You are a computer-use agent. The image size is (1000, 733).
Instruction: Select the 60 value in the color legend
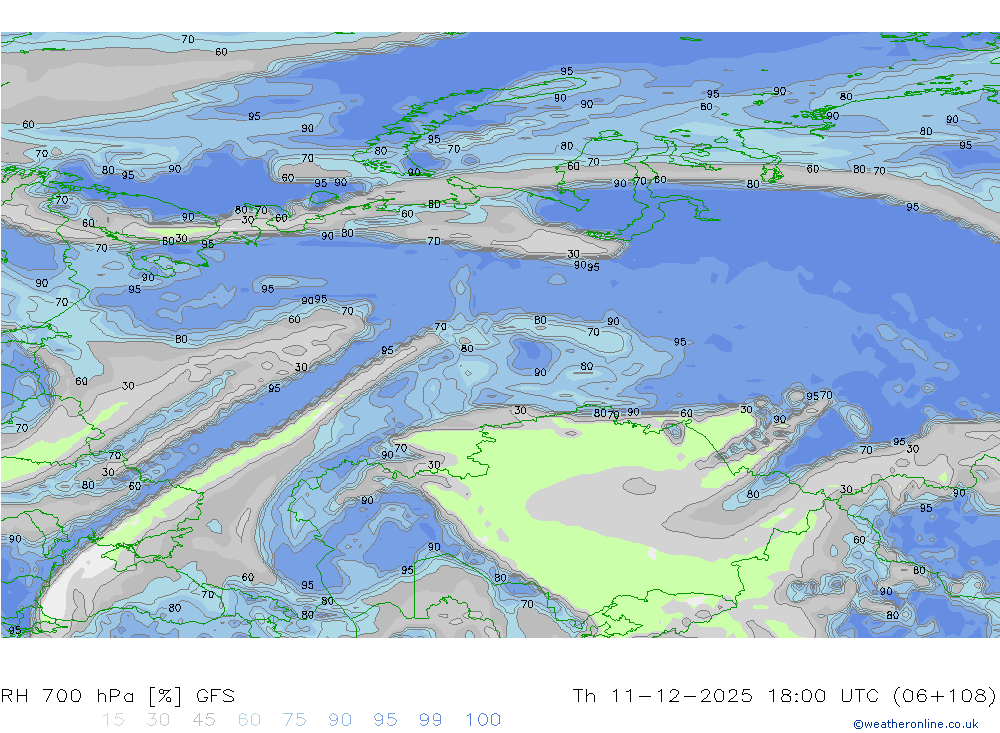tap(249, 720)
